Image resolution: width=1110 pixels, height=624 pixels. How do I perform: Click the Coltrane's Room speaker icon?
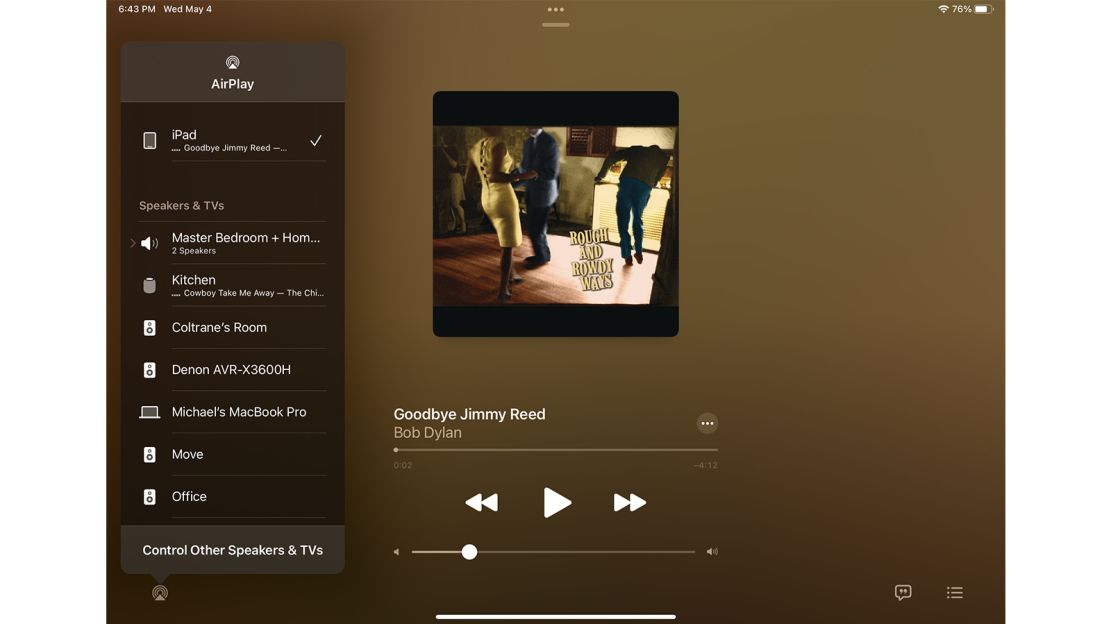(149, 328)
